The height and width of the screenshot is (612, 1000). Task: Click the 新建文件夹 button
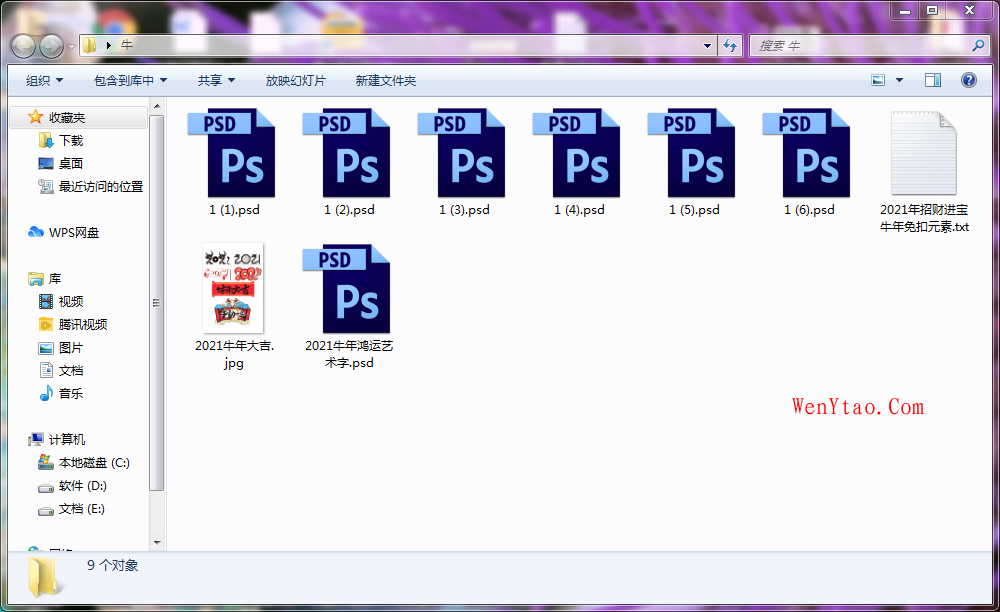[x=386, y=80]
